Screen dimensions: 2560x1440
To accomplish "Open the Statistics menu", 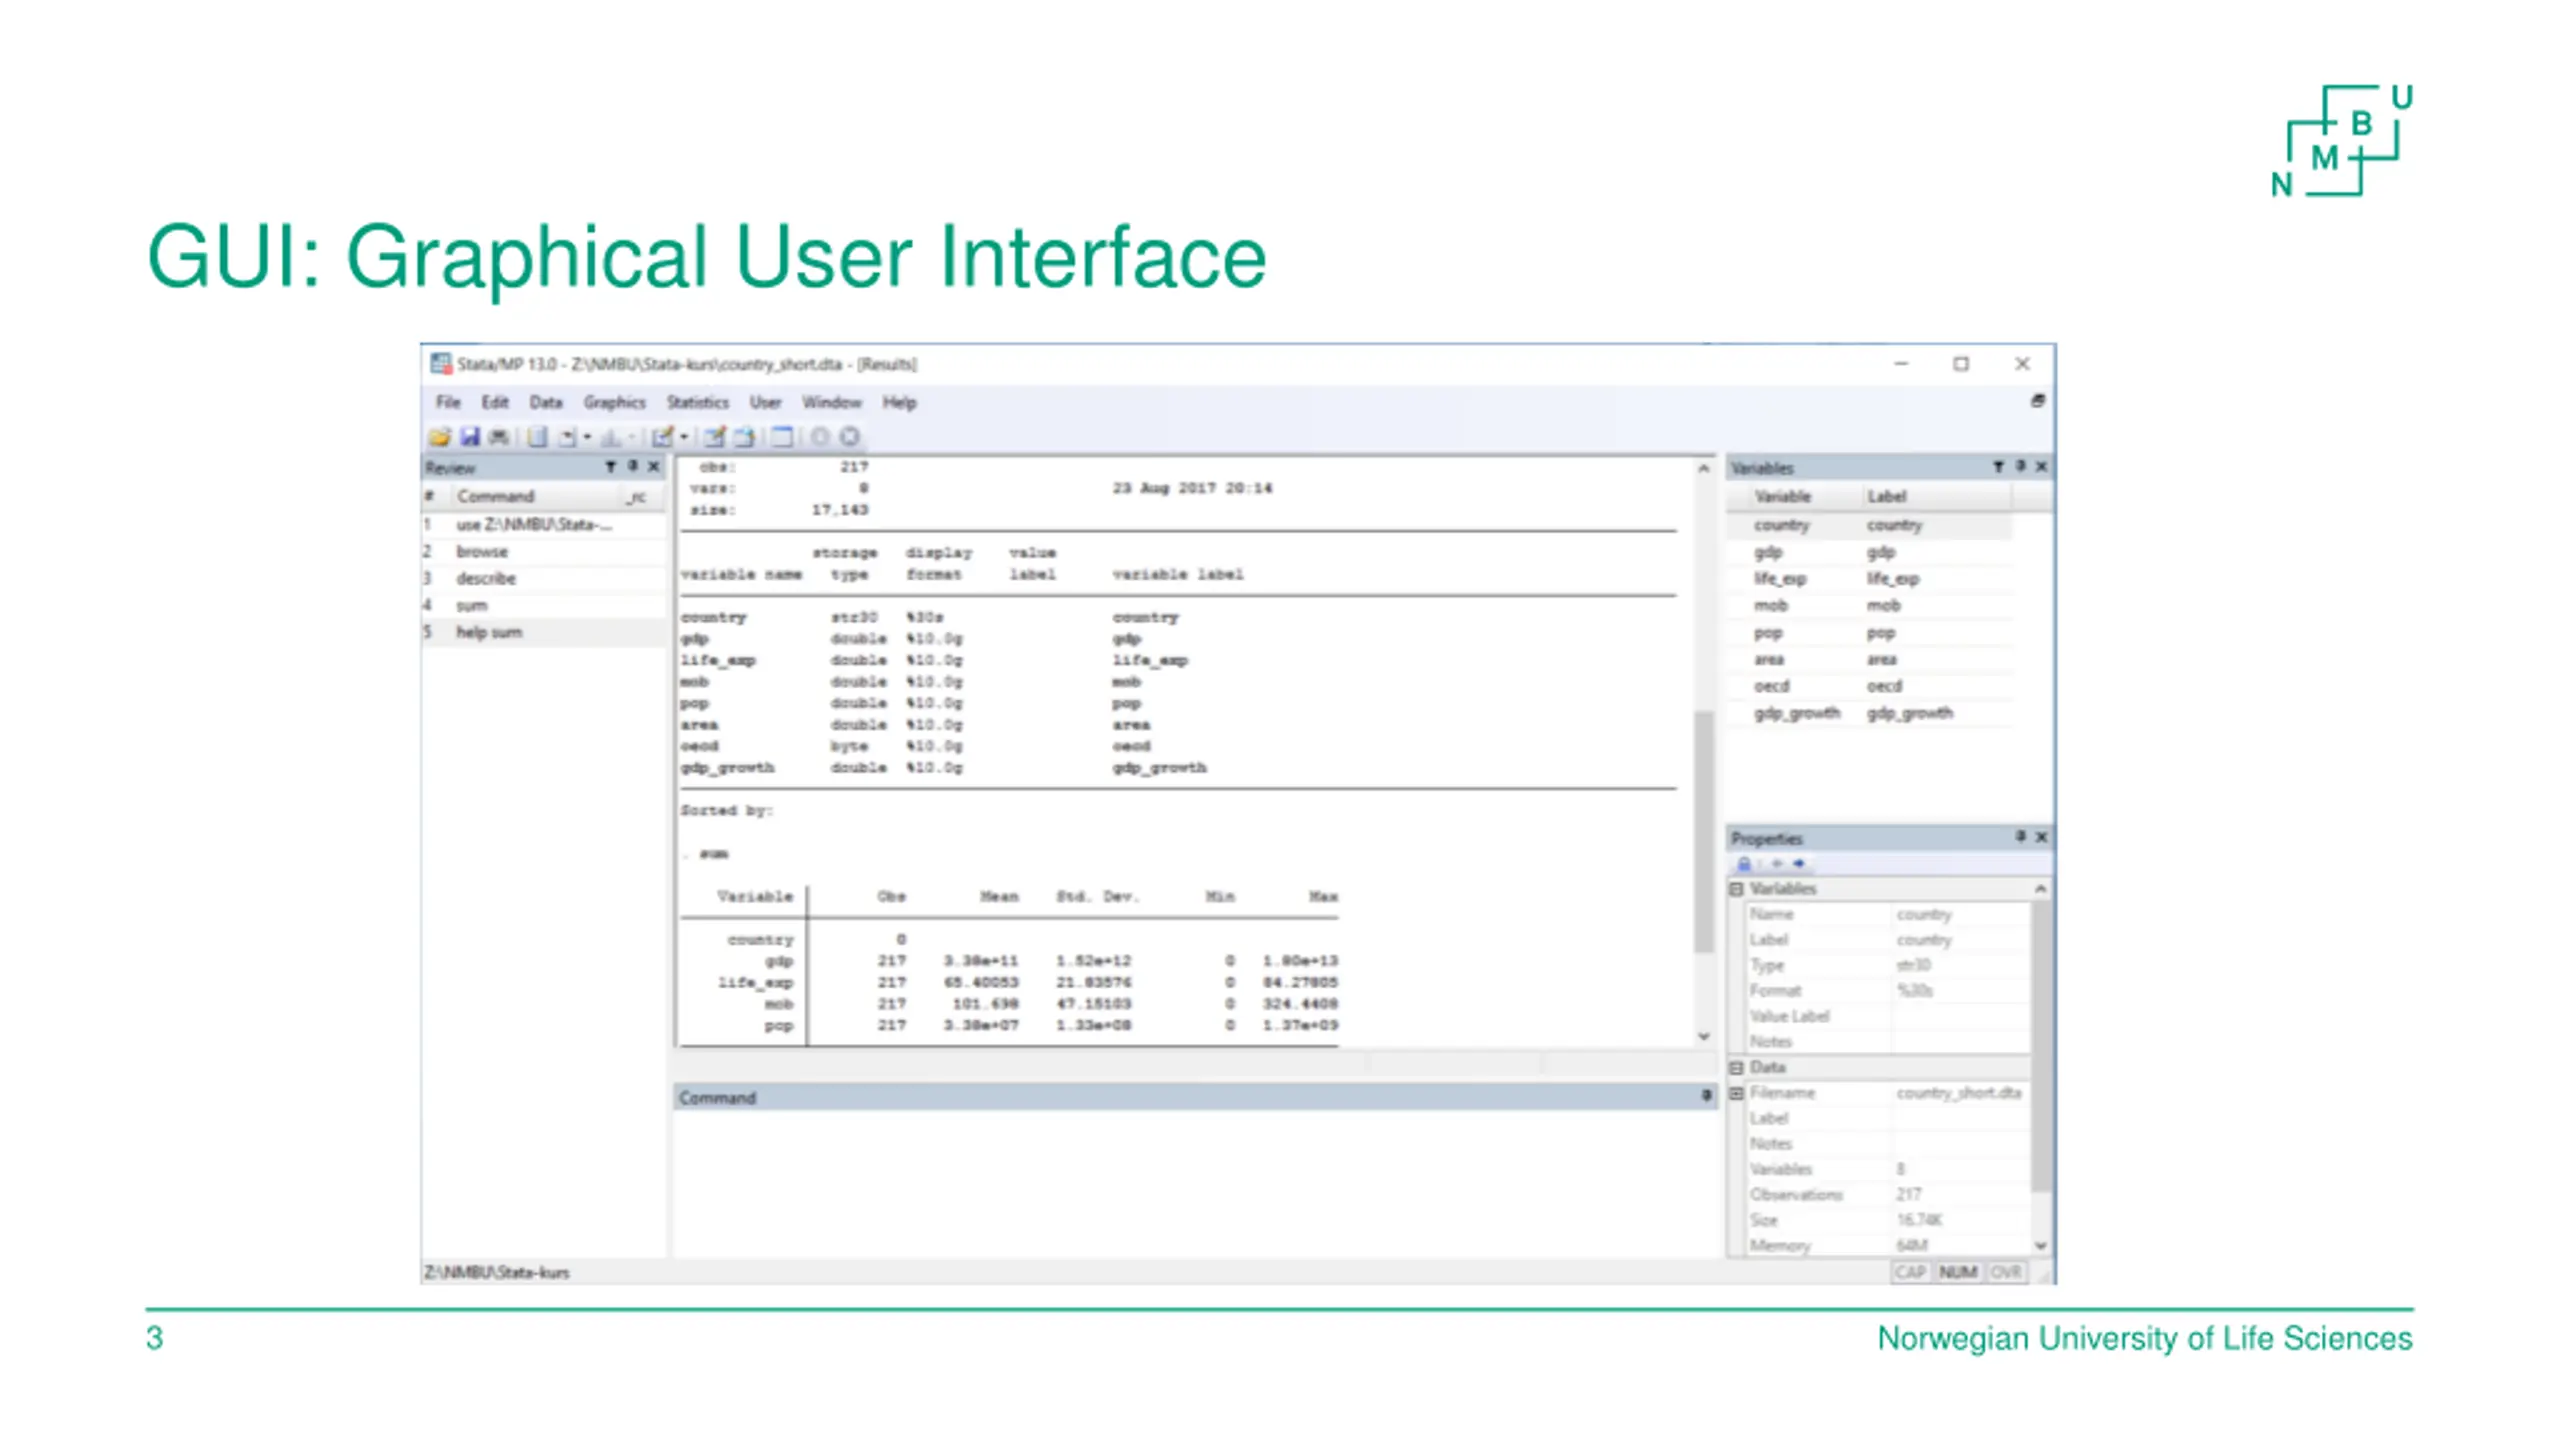I will click(x=697, y=402).
